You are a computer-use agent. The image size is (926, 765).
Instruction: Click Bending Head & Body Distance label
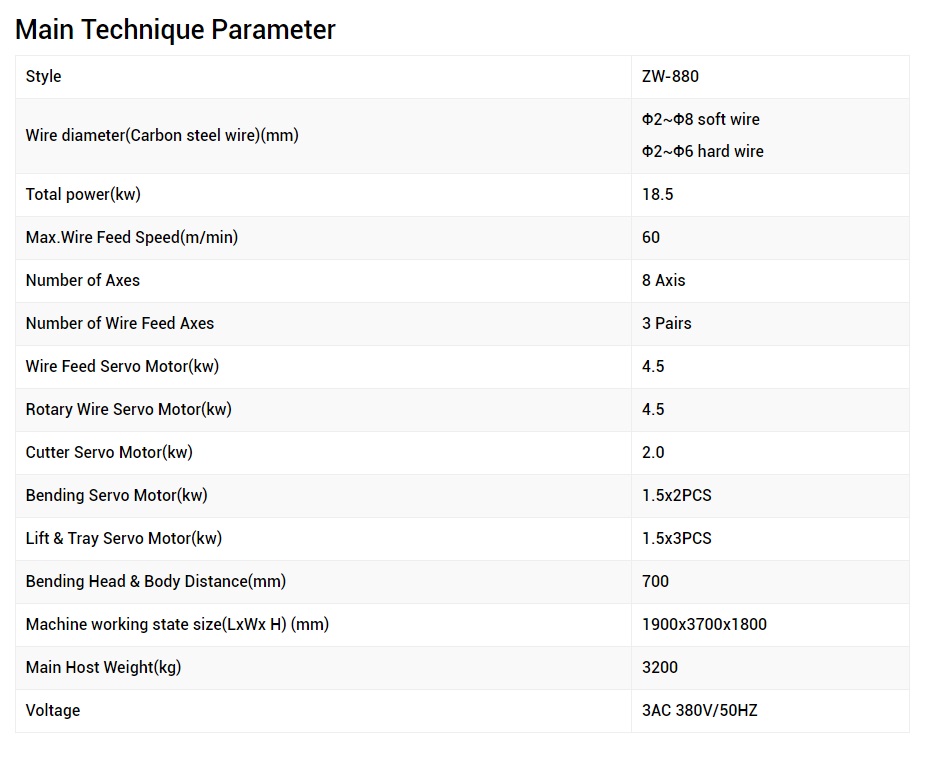(156, 582)
